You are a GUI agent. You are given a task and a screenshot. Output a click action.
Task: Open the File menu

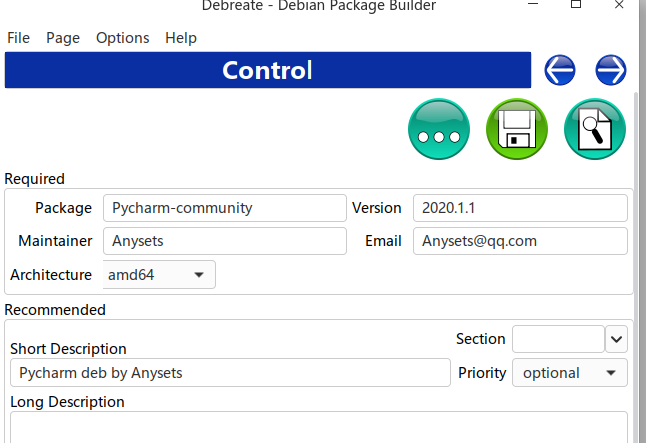point(19,38)
